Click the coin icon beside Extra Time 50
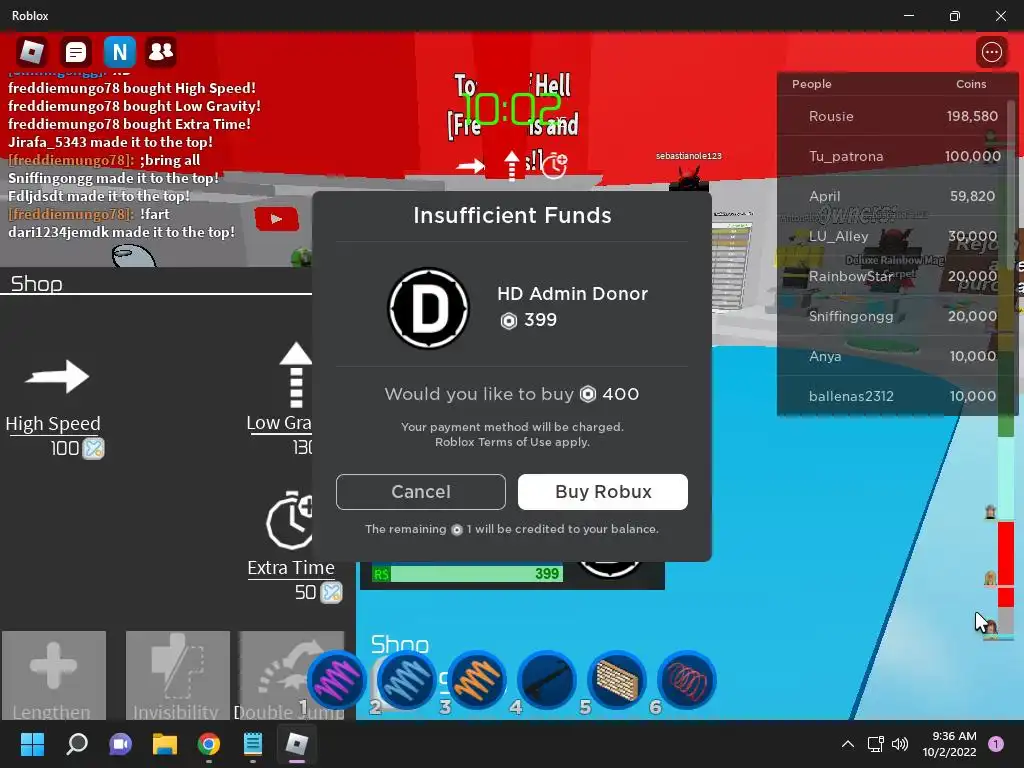1024x768 pixels. pos(331,592)
